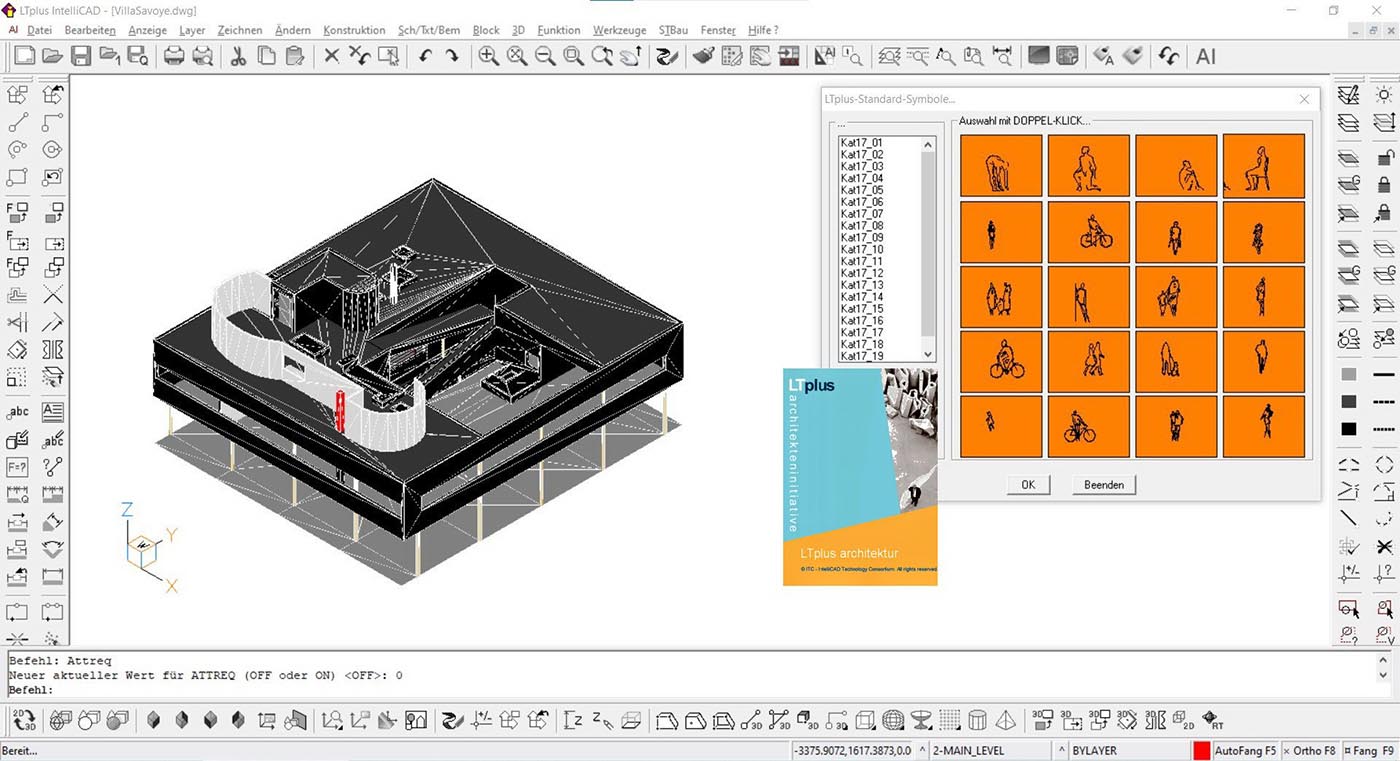Confirm symbol selection with OK
1400x761 pixels.
[x=1028, y=484]
